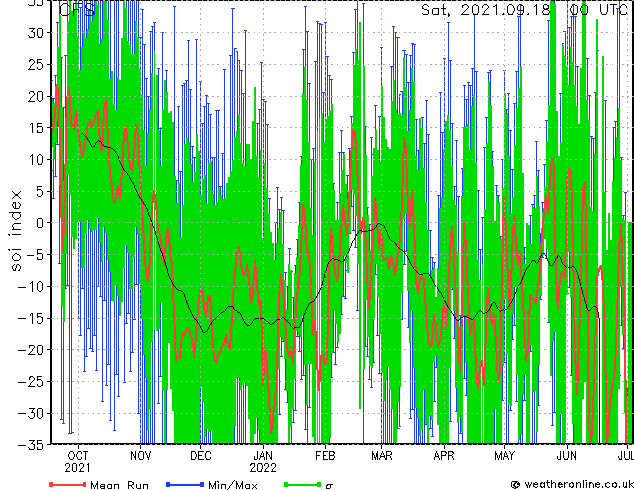Click the 30 tick label on y-axis
634x490 pixels.
tap(36, 32)
